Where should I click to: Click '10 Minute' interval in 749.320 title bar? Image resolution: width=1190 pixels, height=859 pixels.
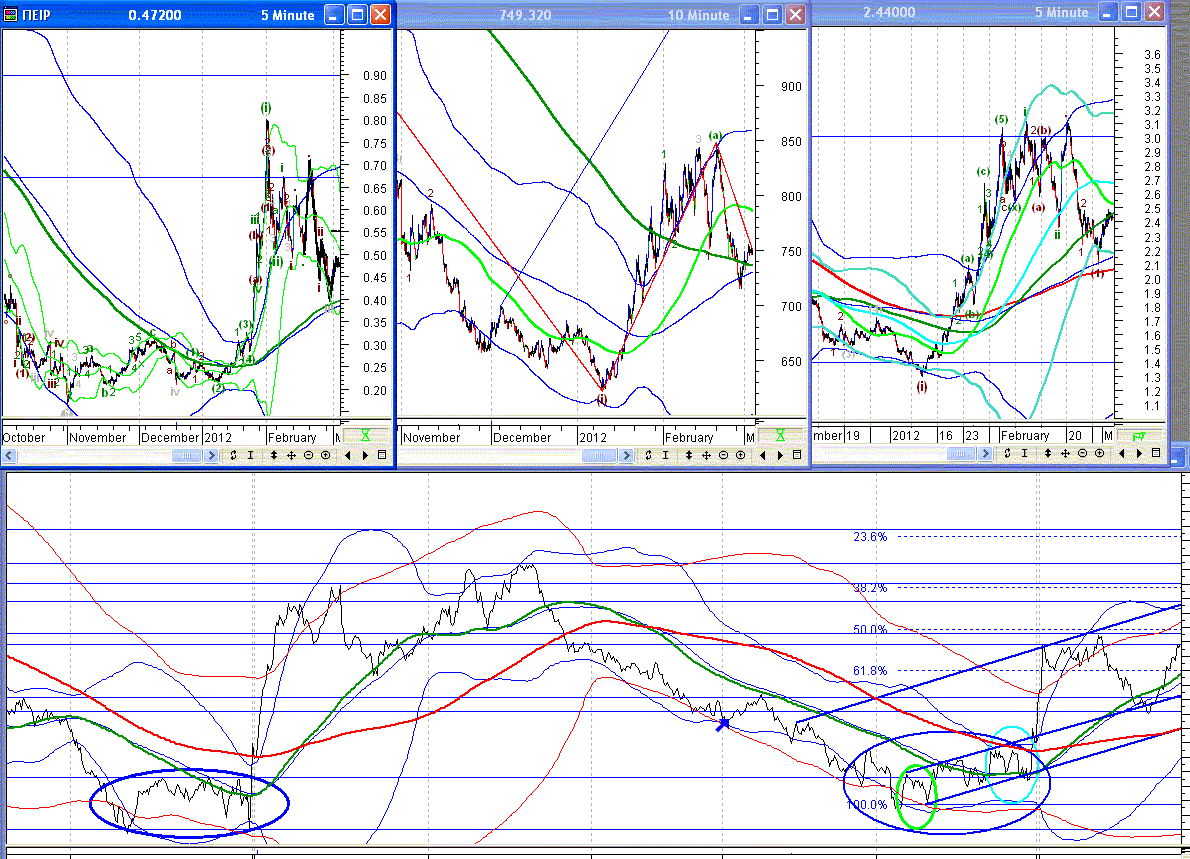(x=698, y=15)
